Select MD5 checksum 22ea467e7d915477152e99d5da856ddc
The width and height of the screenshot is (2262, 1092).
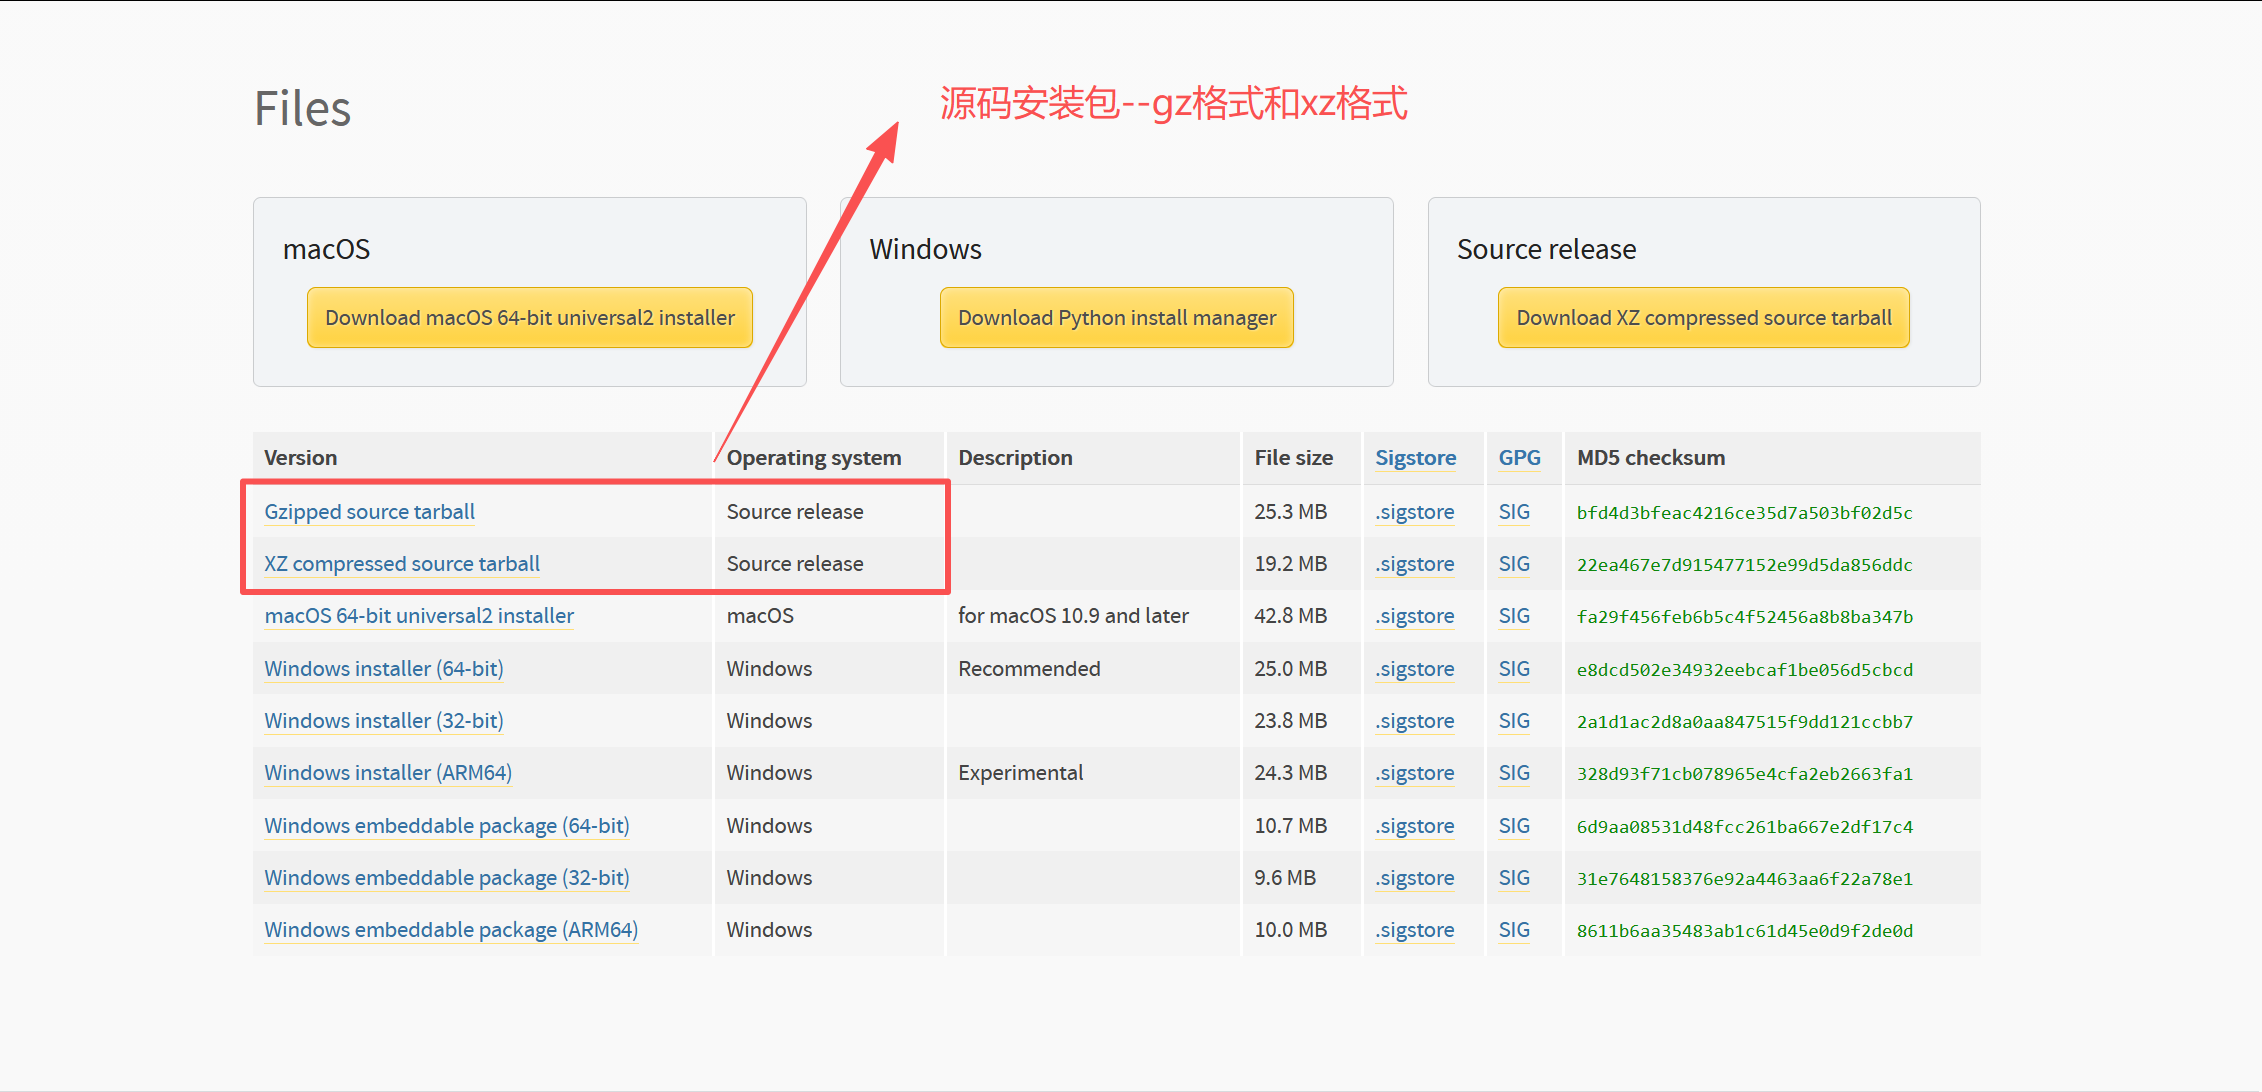pos(1745,565)
